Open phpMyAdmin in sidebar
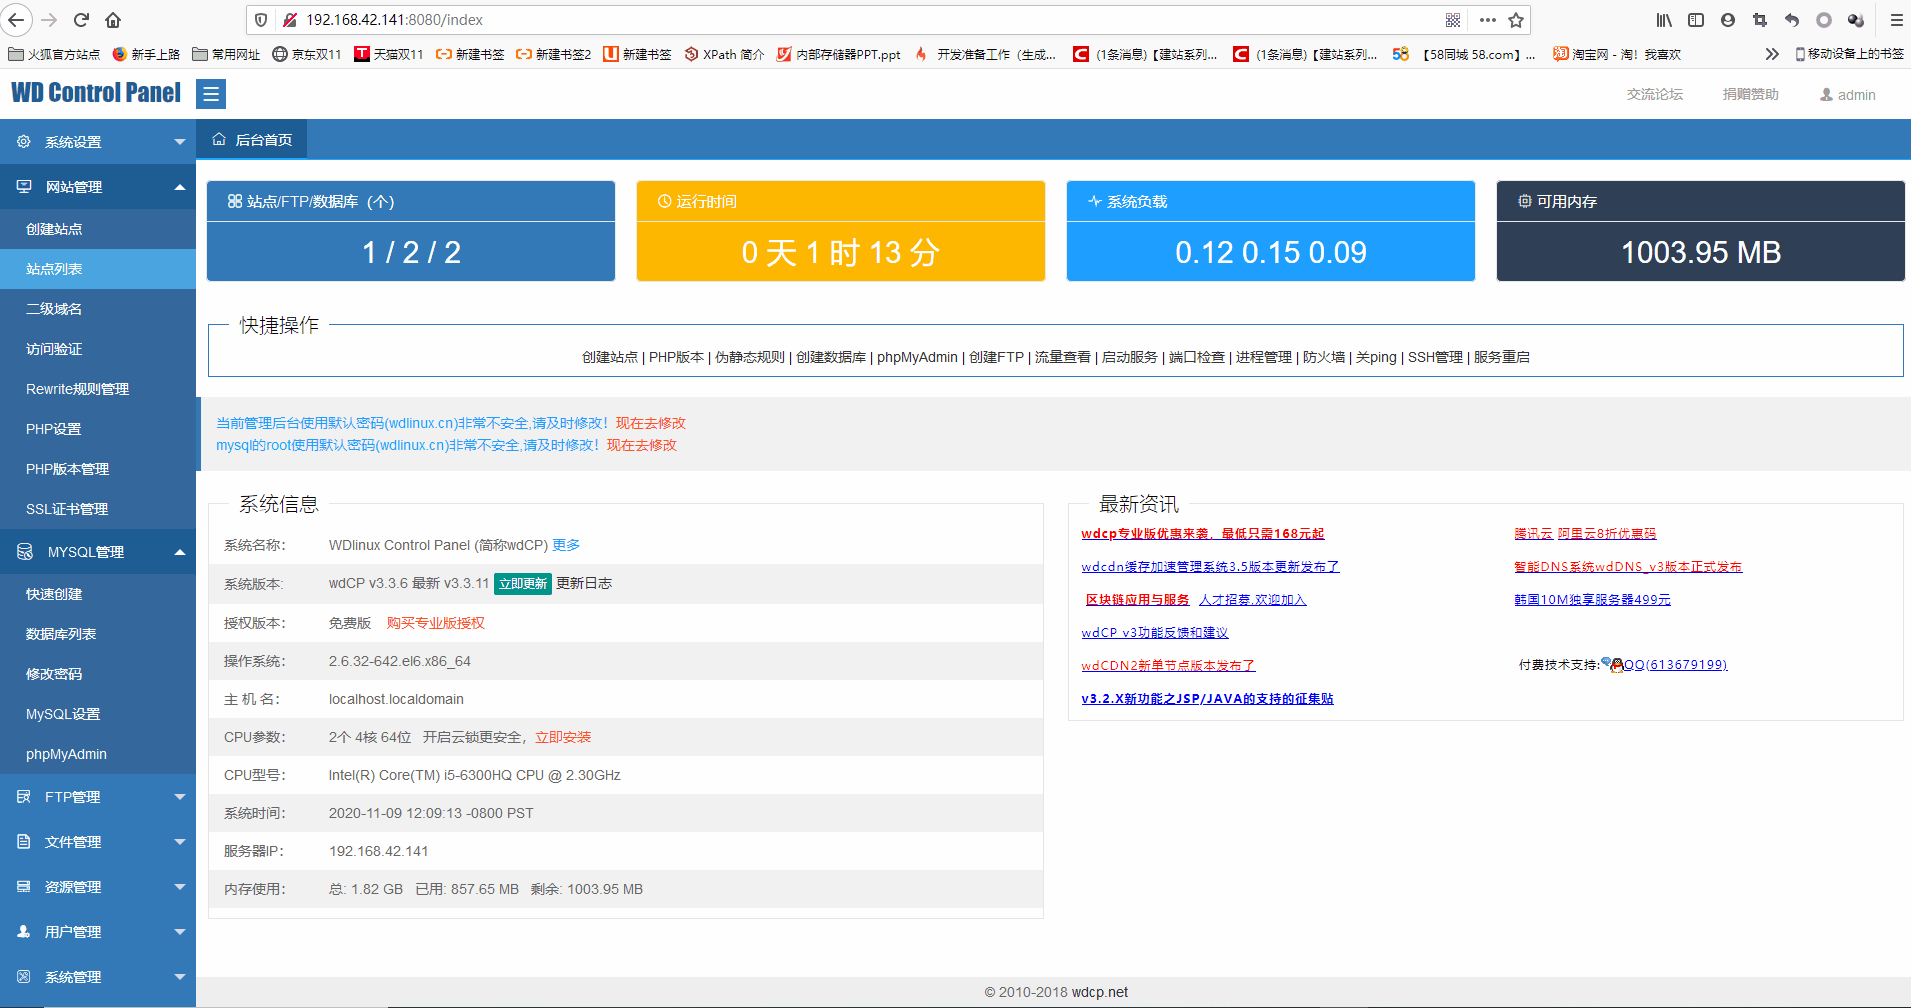The image size is (1911, 1008). click(98, 754)
